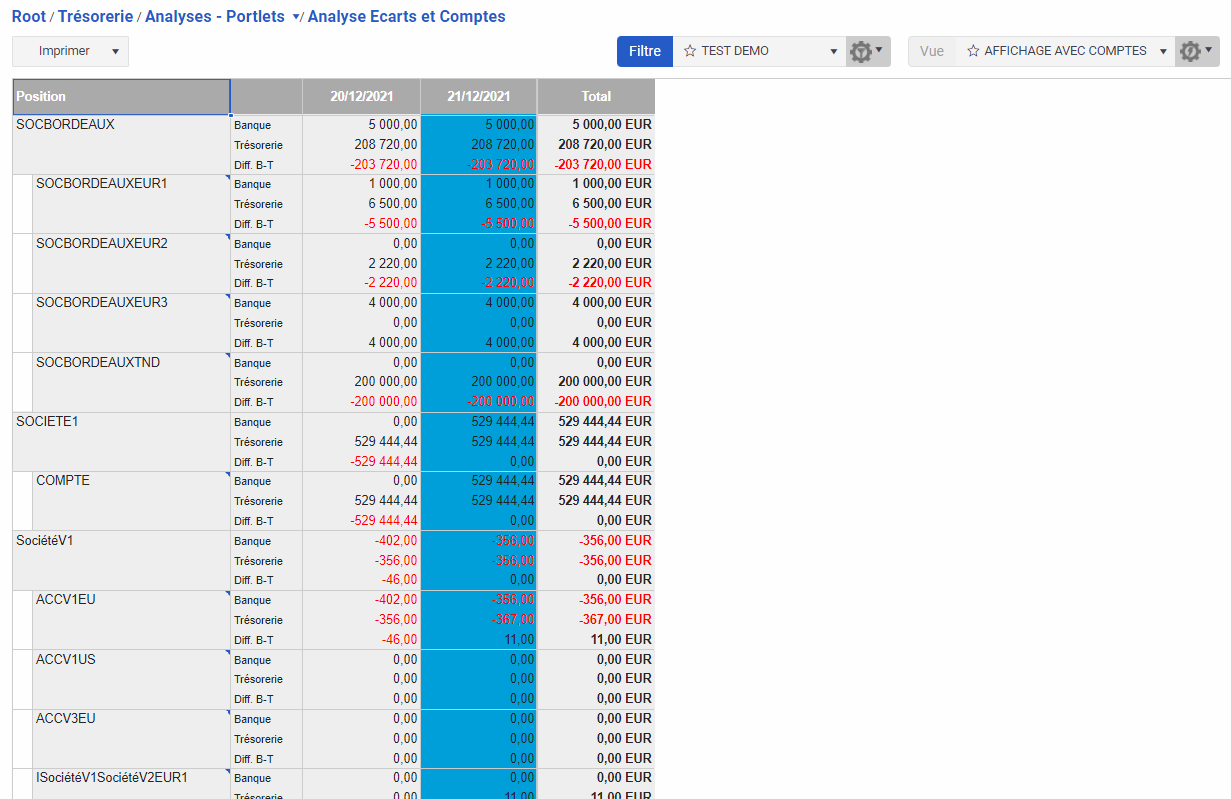Go to Root in the breadcrumb
The width and height of the screenshot is (1231, 799).
[x=28, y=17]
